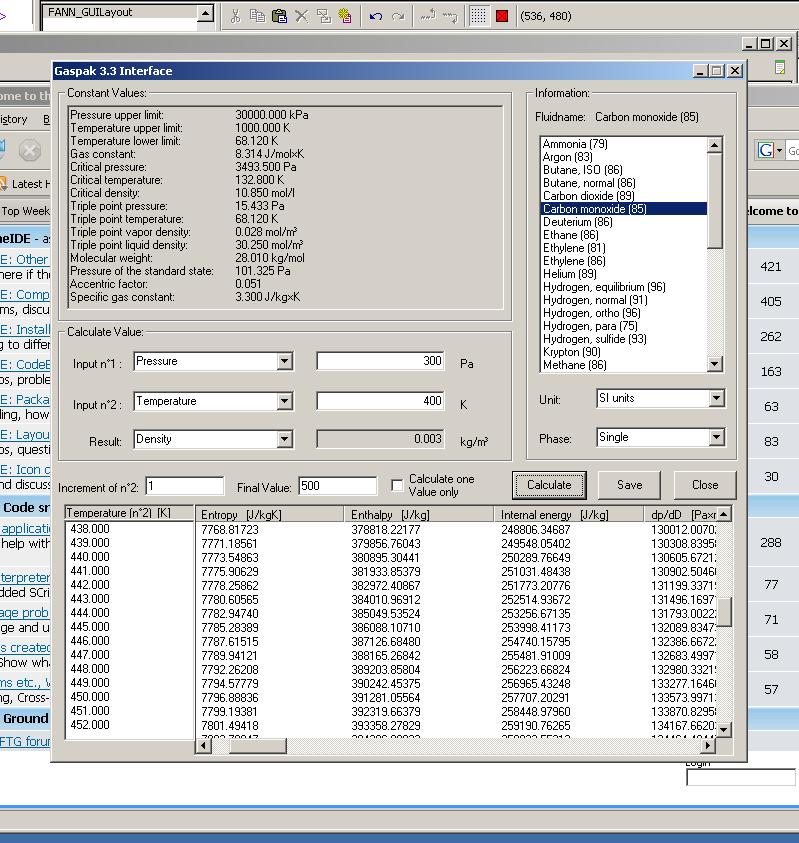Expand the Result Density dropdown
This screenshot has height=843, width=799.
(284, 439)
